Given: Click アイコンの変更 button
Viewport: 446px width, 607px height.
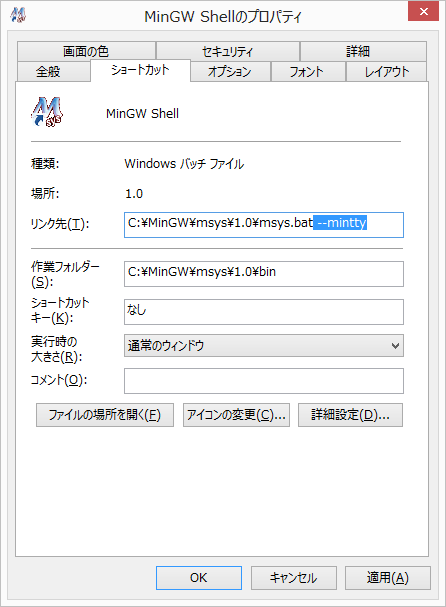Looking at the screenshot, I should pyautogui.click(x=236, y=415).
